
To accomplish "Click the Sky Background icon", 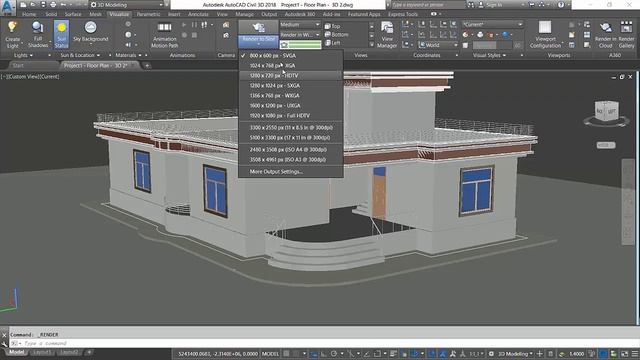I will pyautogui.click(x=91, y=27).
